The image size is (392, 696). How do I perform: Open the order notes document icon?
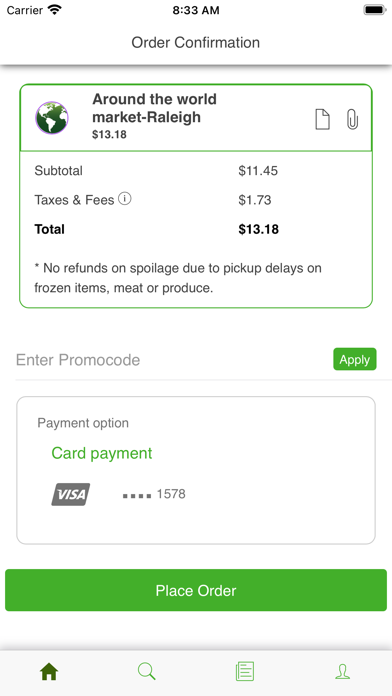click(323, 119)
